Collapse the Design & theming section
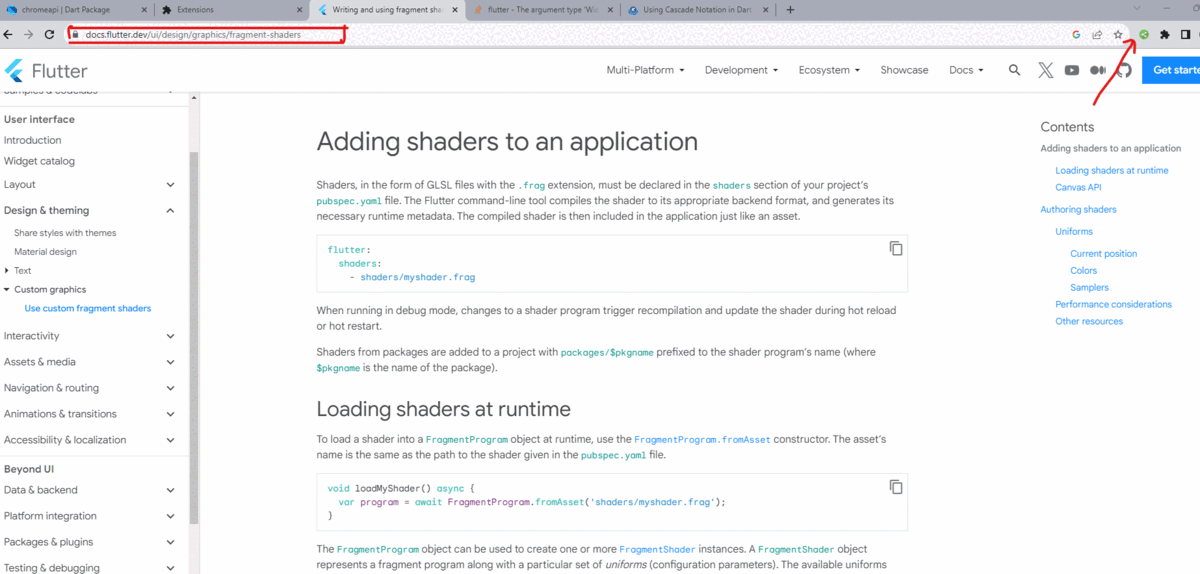Screen dimensions: 1200x574 click(x=170, y=211)
